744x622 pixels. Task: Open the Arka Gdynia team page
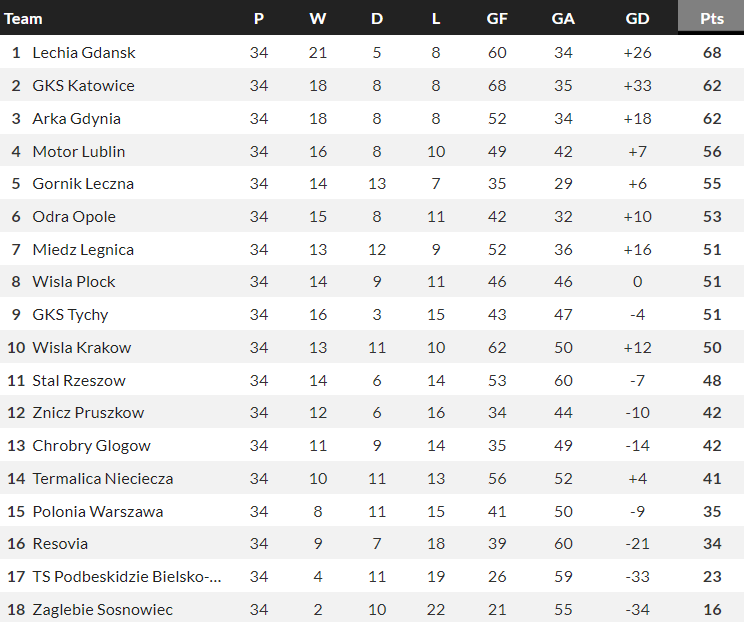click(x=76, y=118)
